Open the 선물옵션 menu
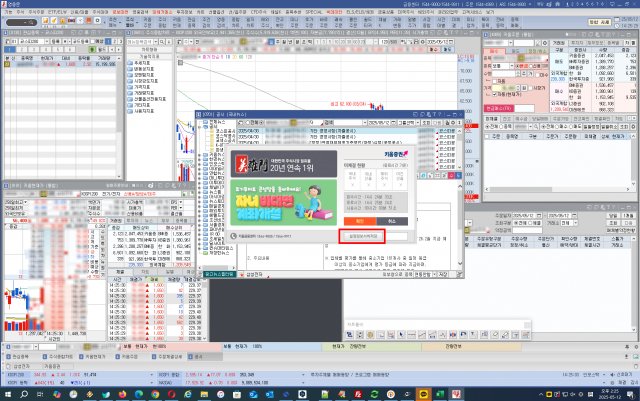Screen dimensions: 640x401 (216, 12)
